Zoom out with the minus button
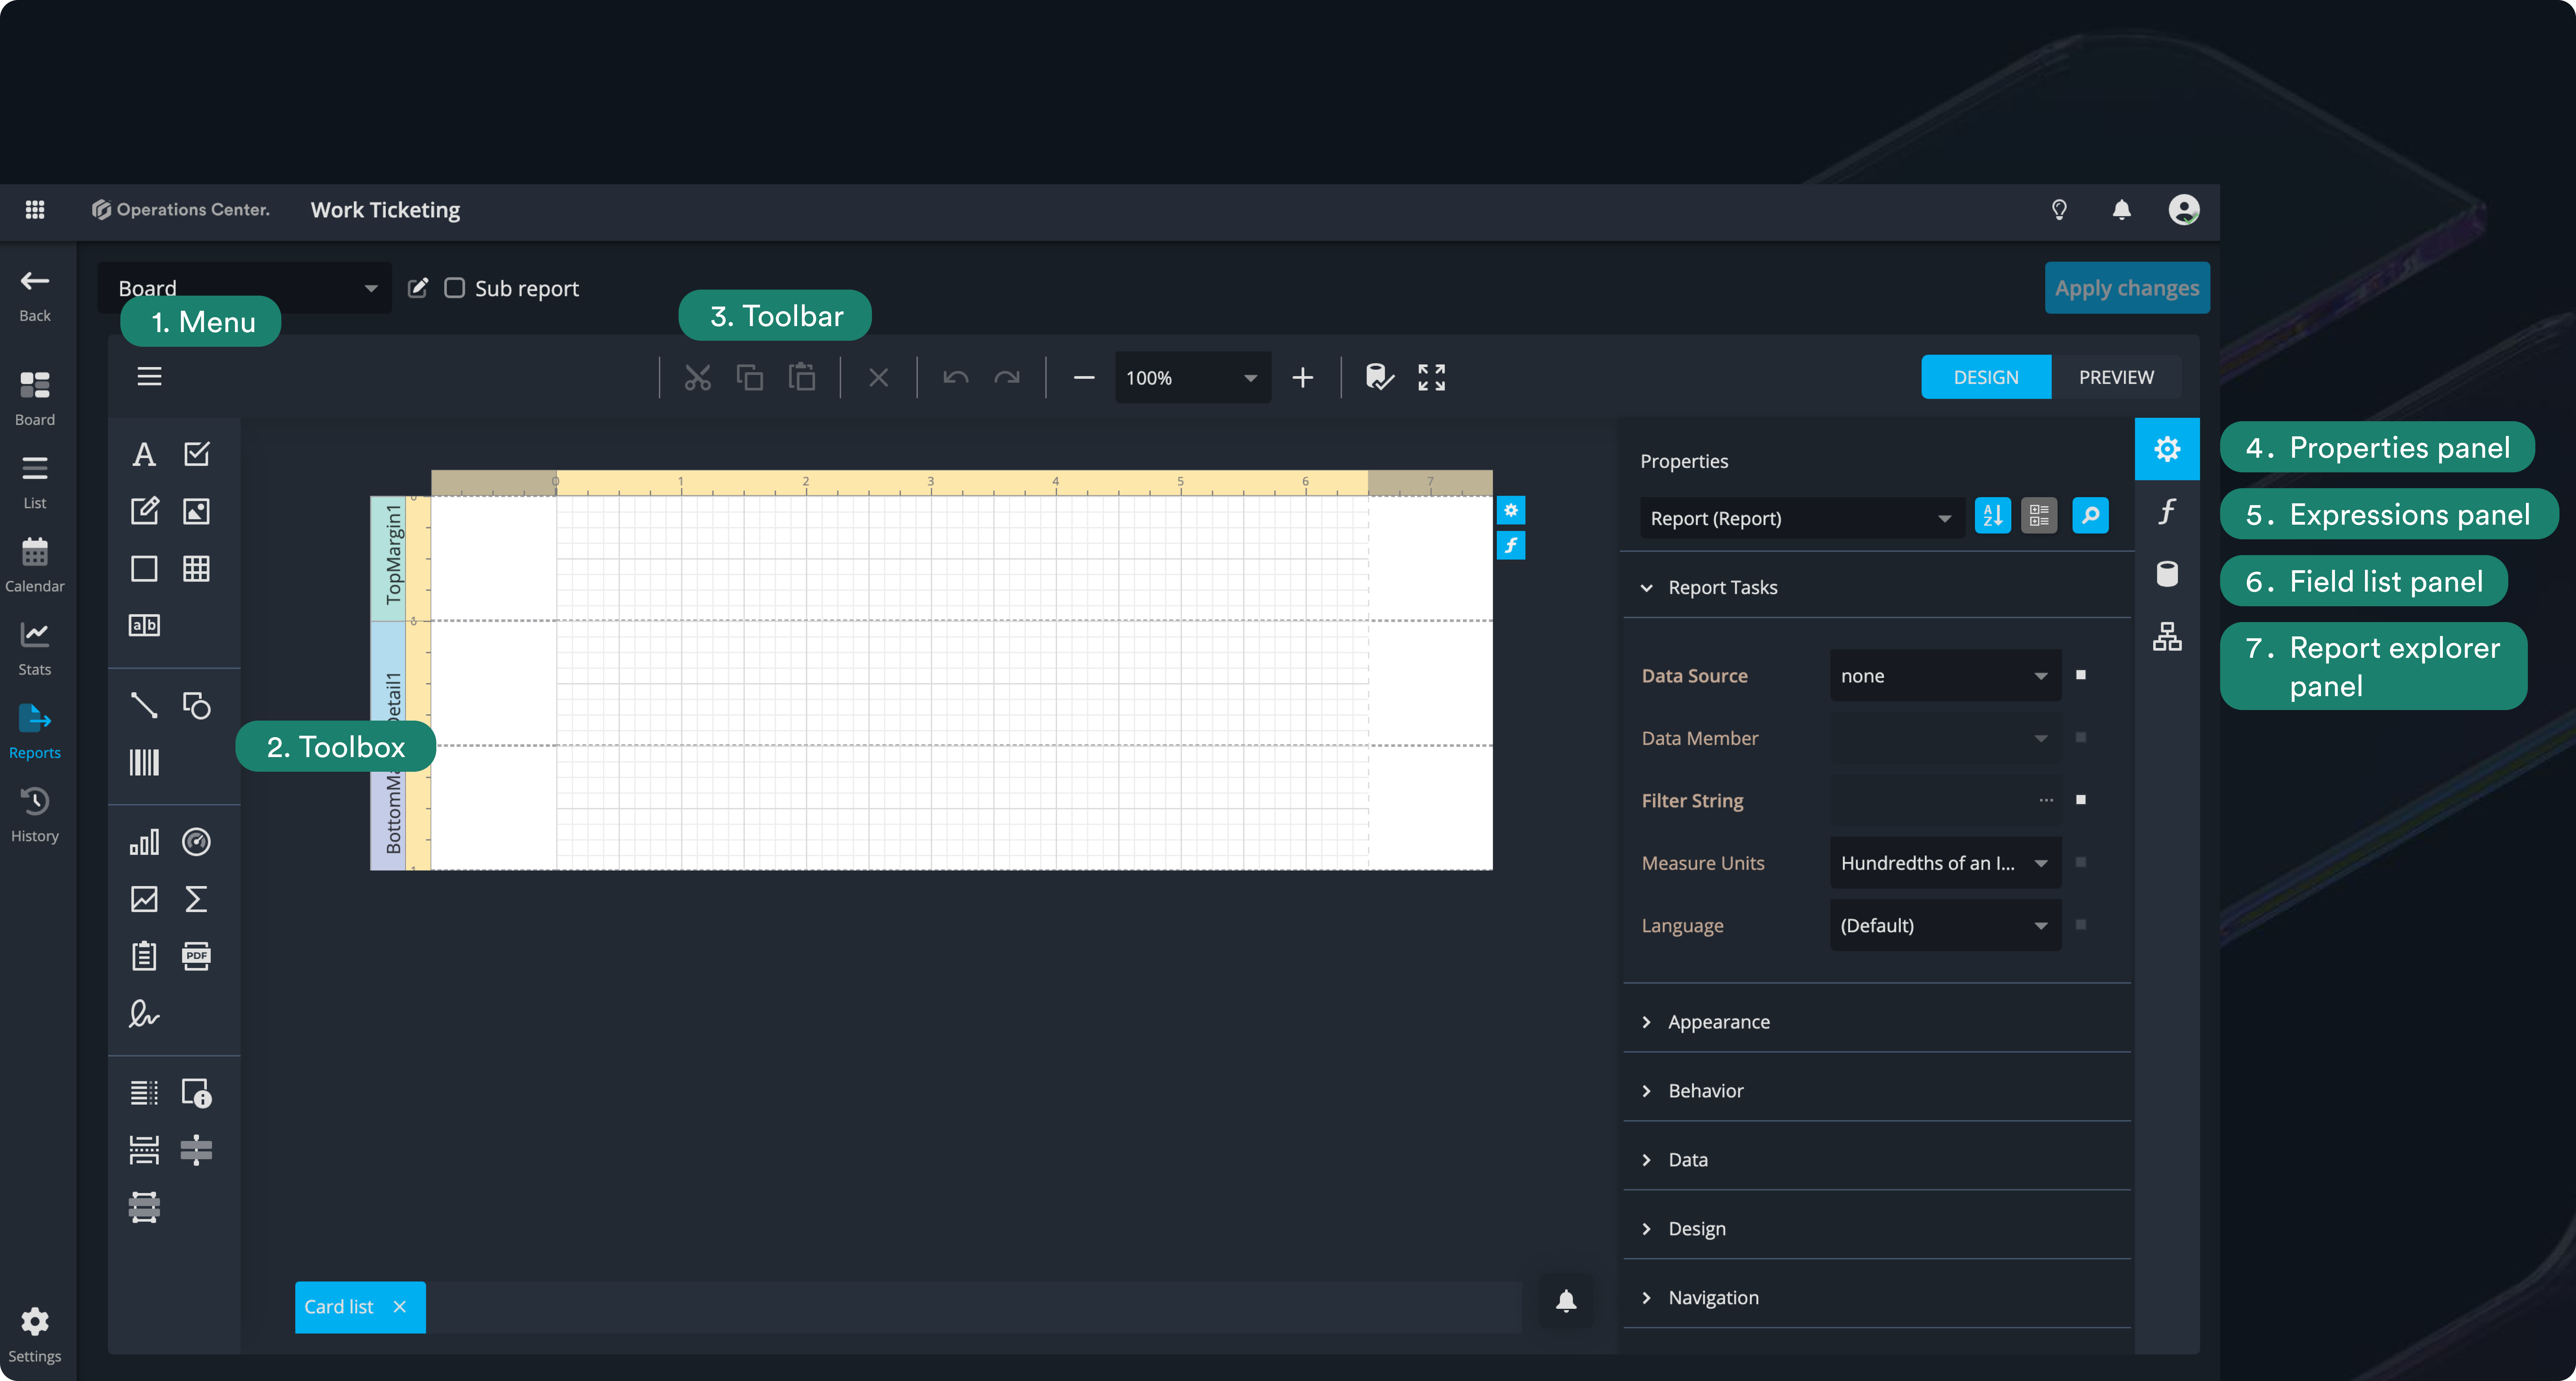 tap(1084, 378)
